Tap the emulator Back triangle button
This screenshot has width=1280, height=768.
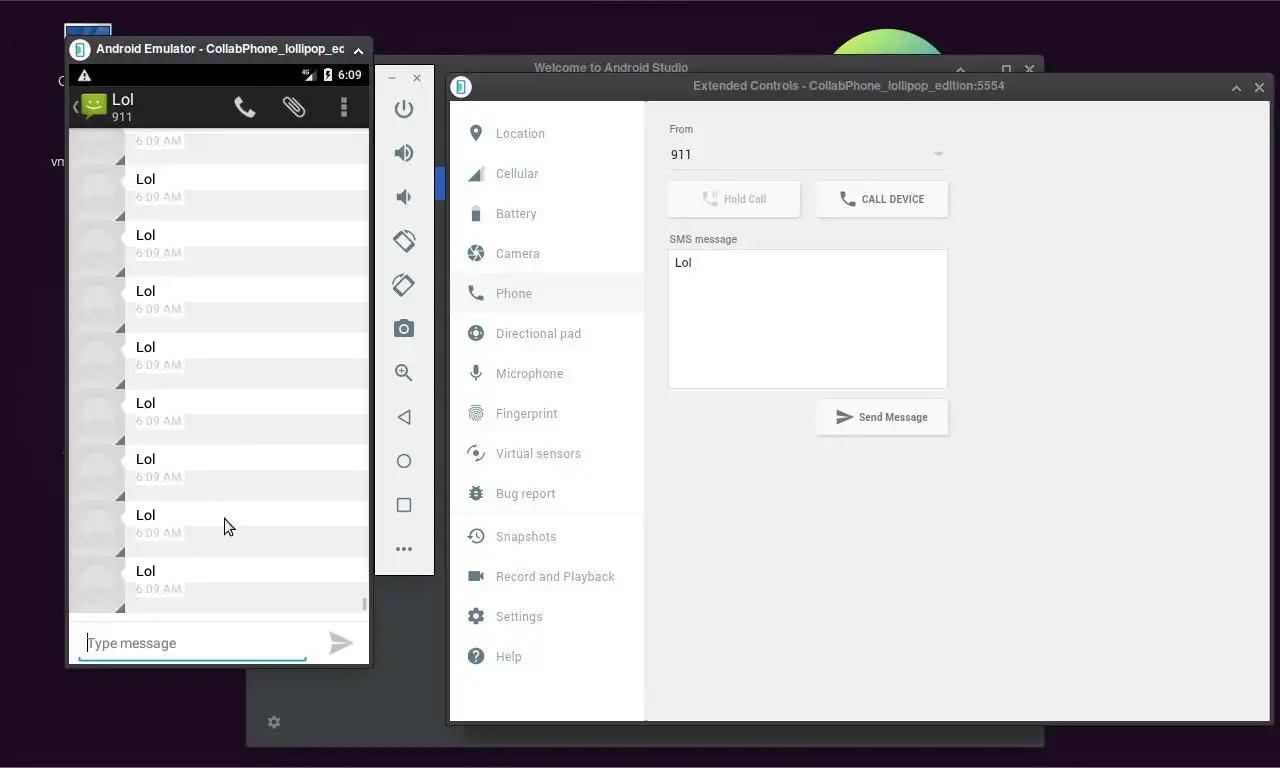click(x=404, y=417)
